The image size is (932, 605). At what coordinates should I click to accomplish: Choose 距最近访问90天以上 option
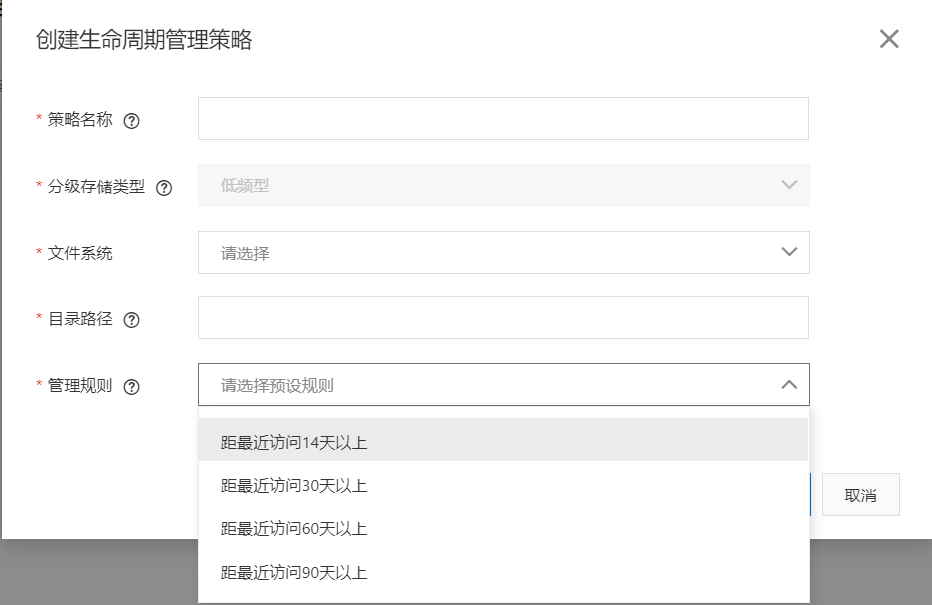click(294, 573)
